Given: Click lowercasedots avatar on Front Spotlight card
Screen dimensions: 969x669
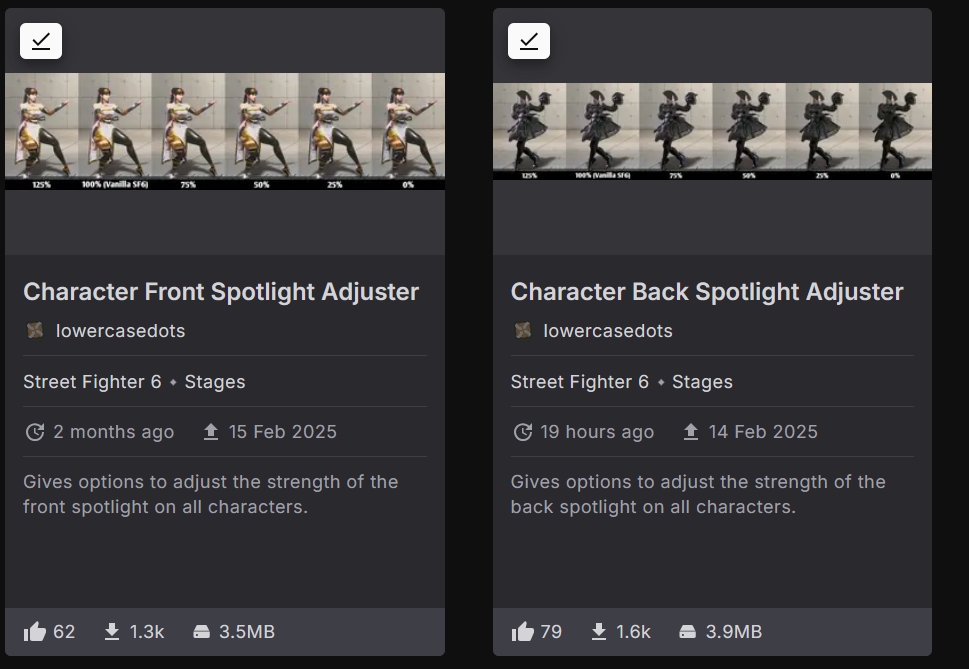Looking at the screenshot, I should point(35,330).
